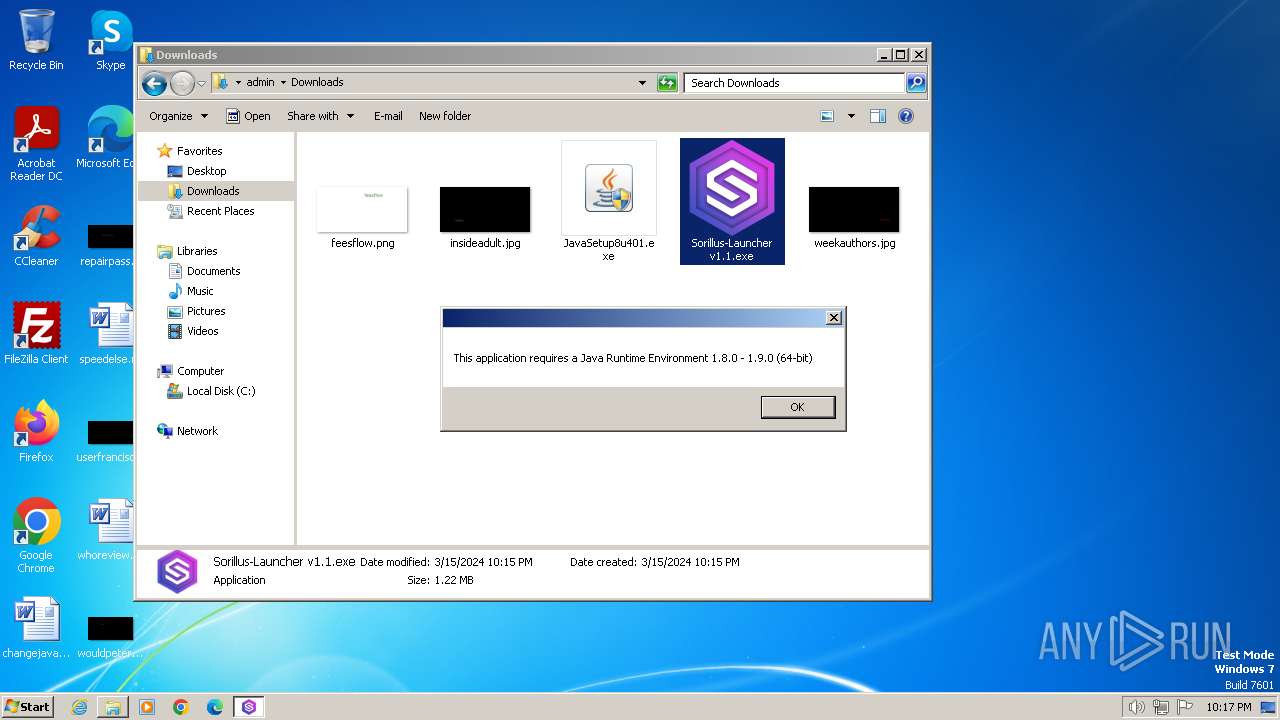Select Skype desktop shortcut
The width and height of the screenshot is (1280, 720).
pos(110,41)
